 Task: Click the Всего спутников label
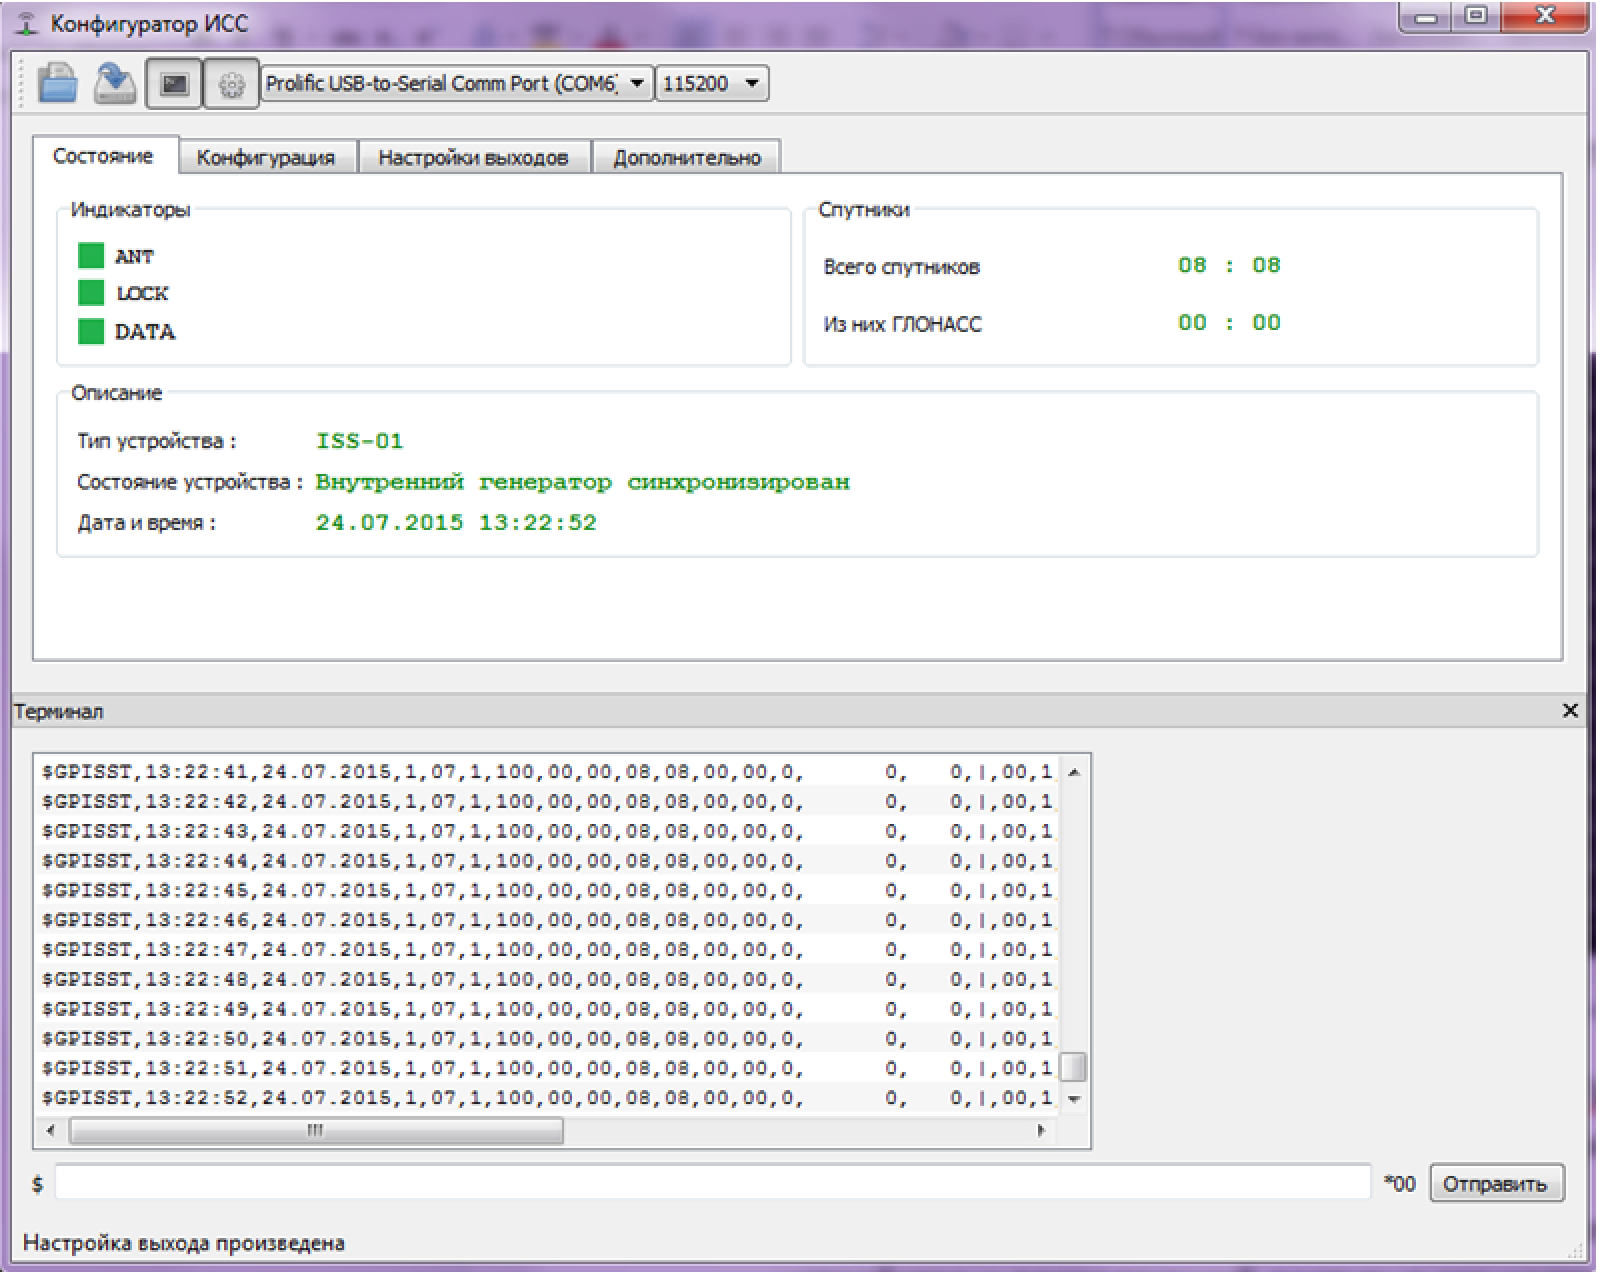pos(901,267)
